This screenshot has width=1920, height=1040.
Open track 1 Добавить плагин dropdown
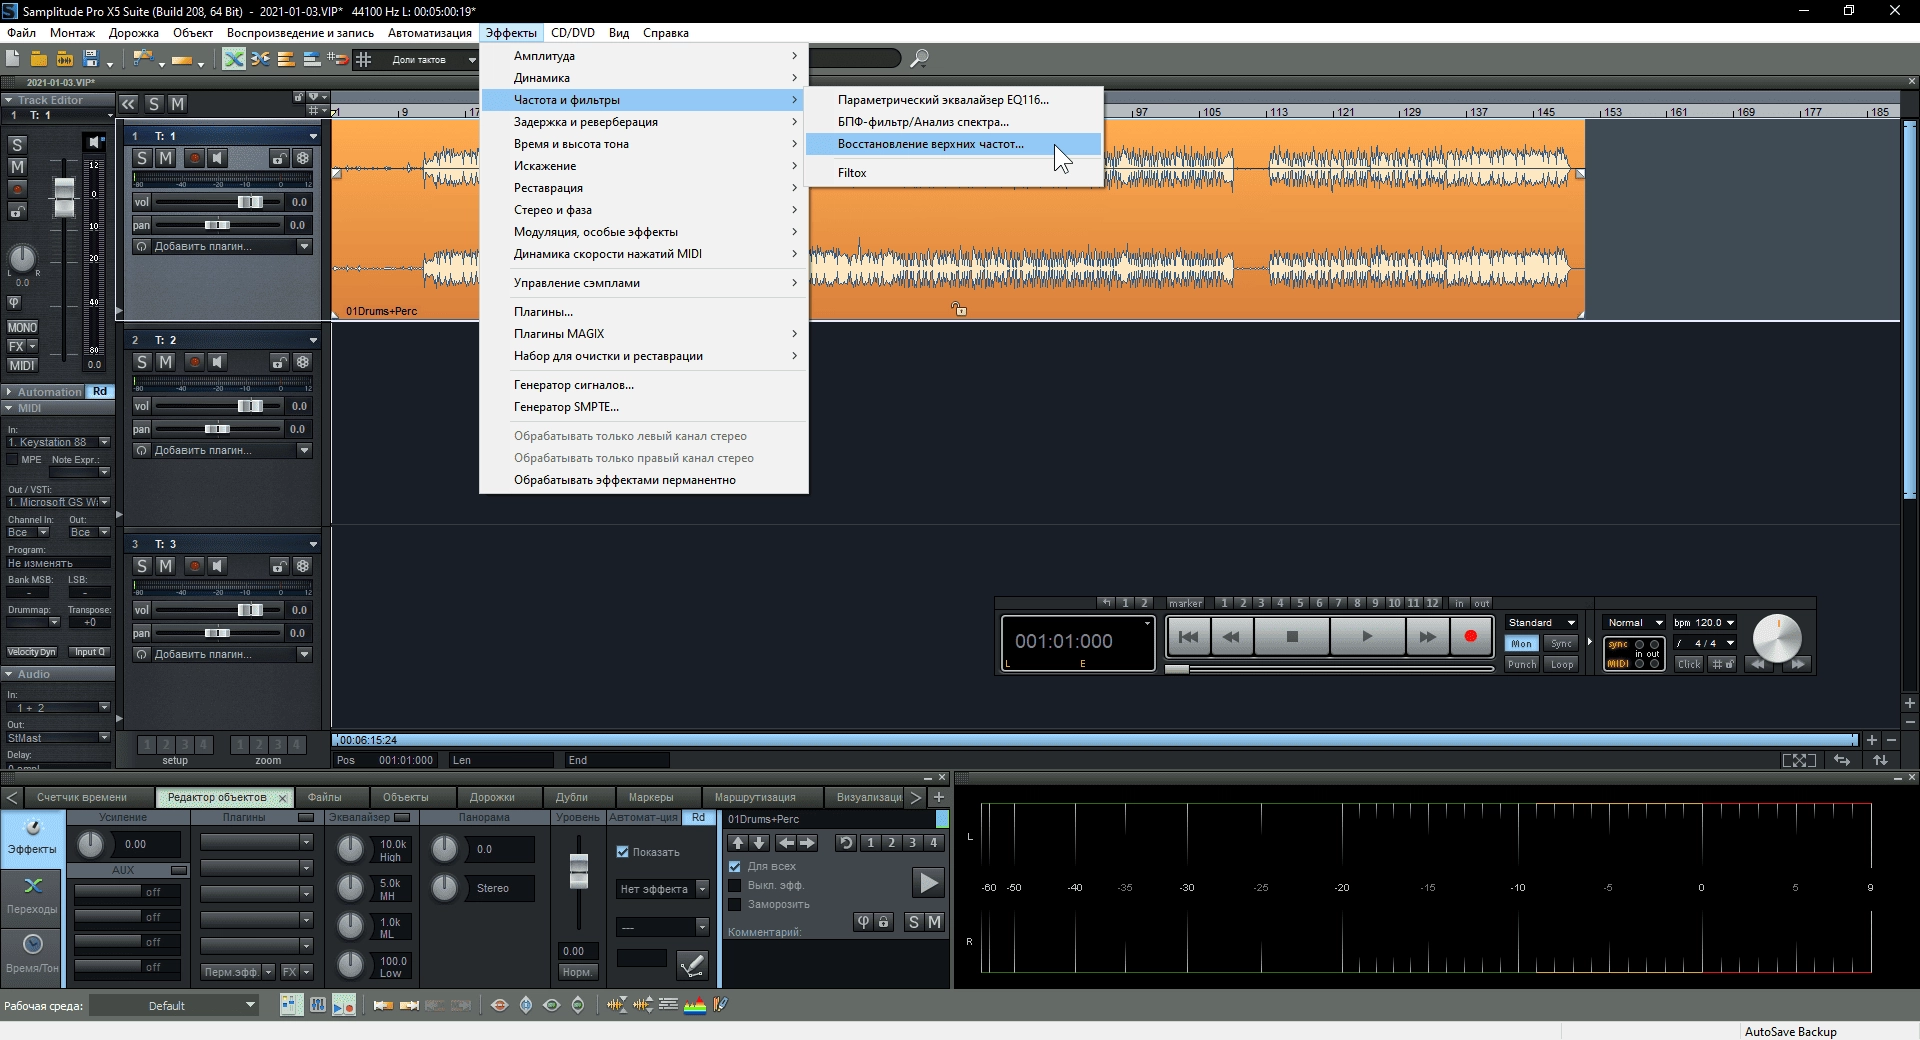[x=305, y=246]
